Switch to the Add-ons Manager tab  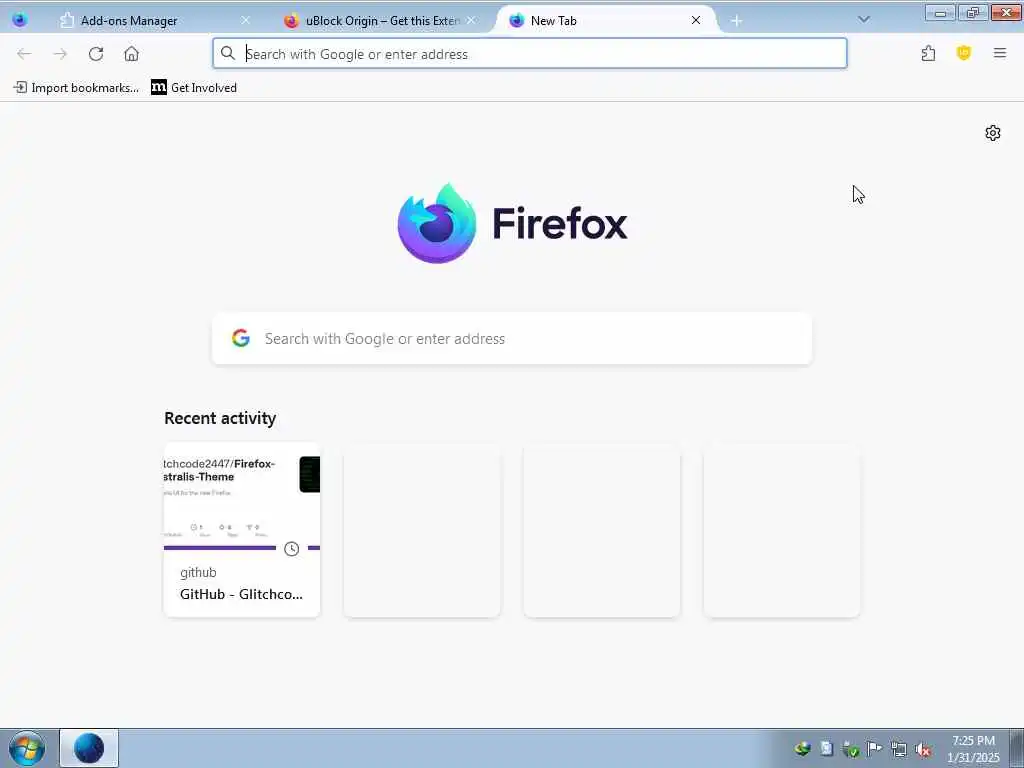154,20
